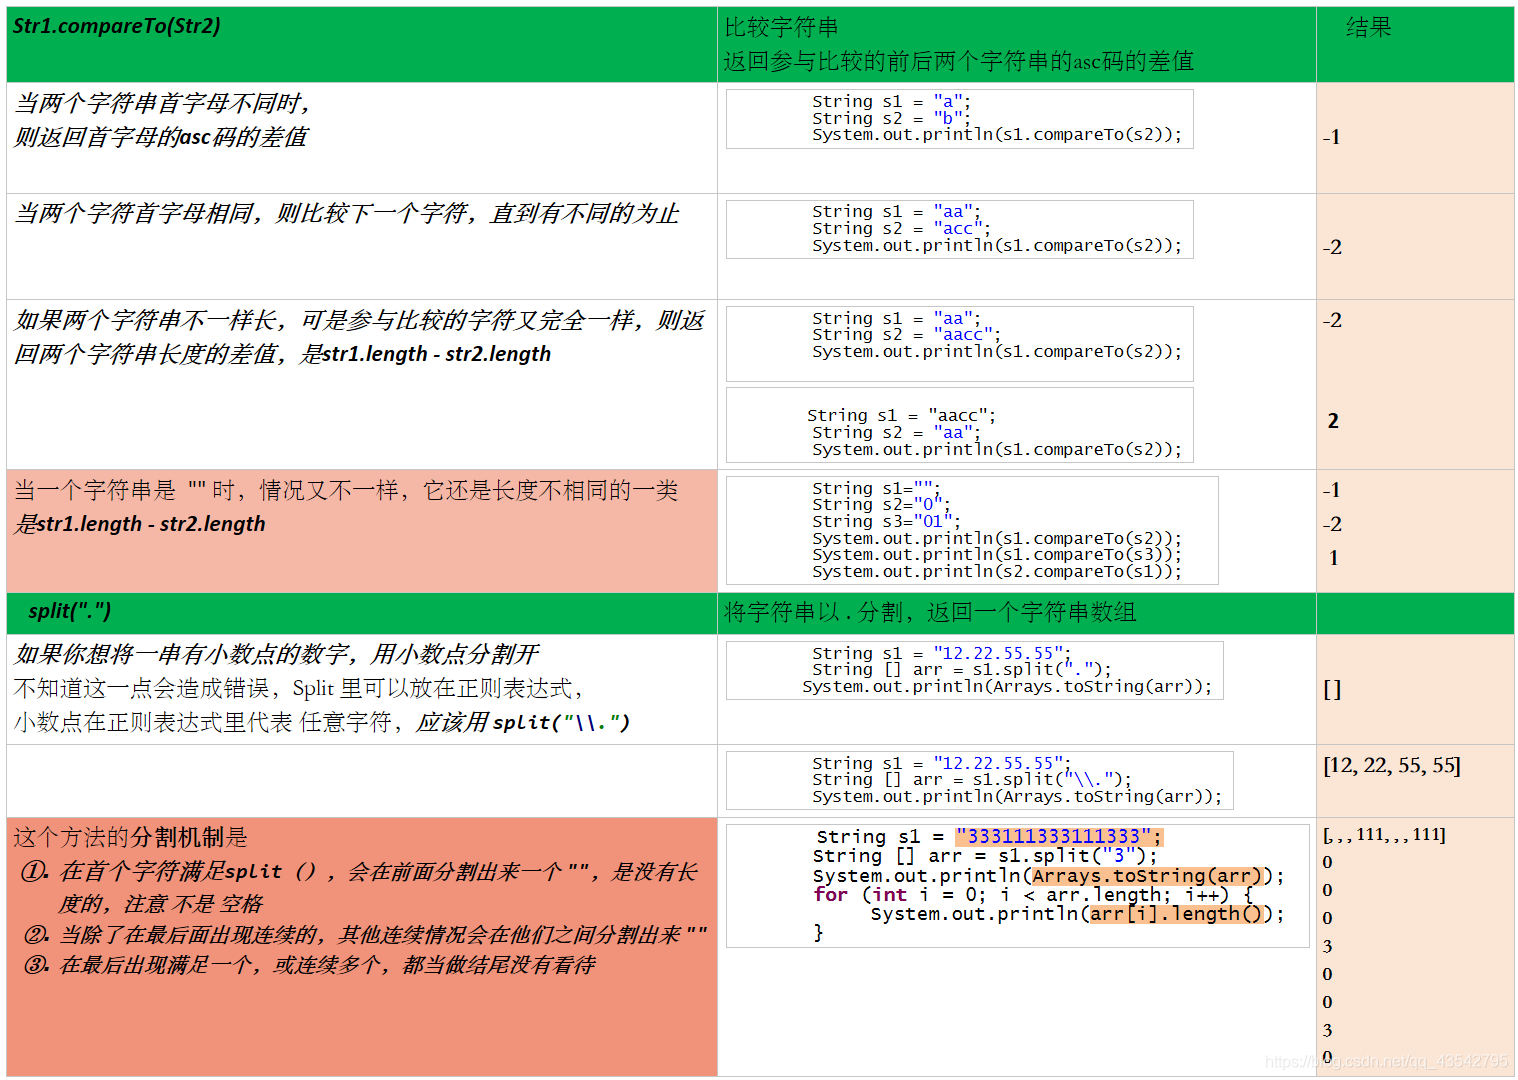The height and width of the screenshot is (1080, 1518).
Task: Click the first result -1 below 结果
Action: click(1331, 137)
